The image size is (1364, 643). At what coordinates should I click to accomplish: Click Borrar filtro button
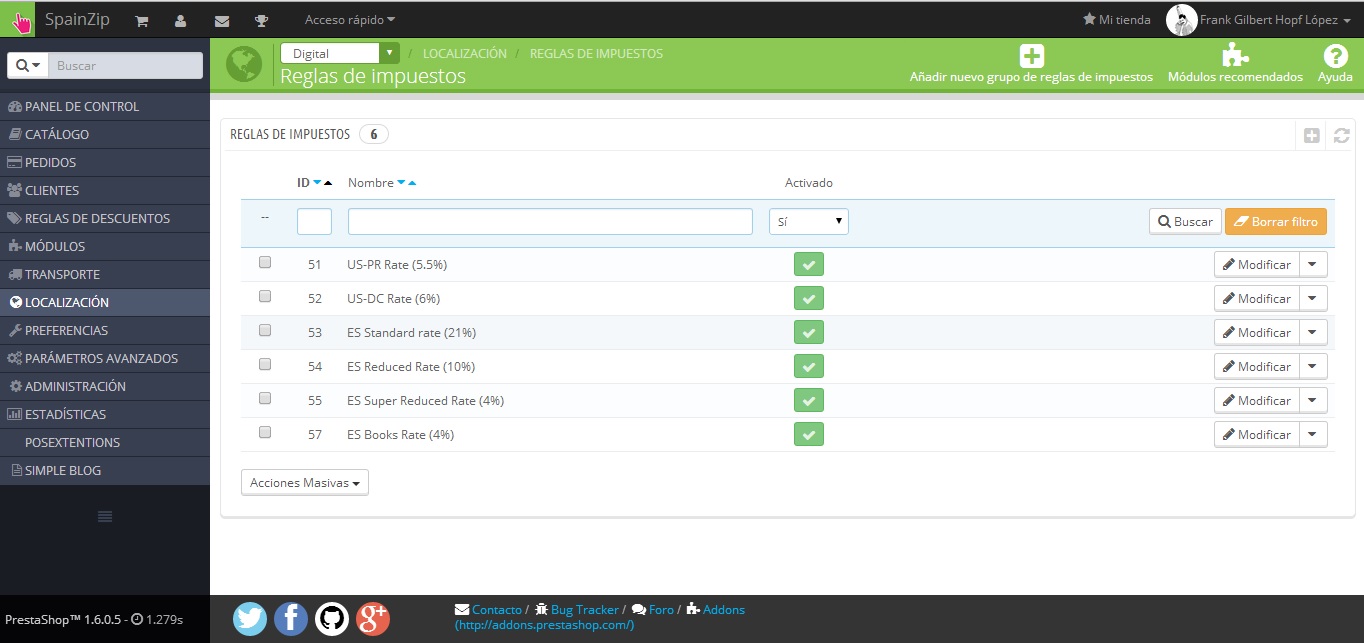pos(1276,222)
